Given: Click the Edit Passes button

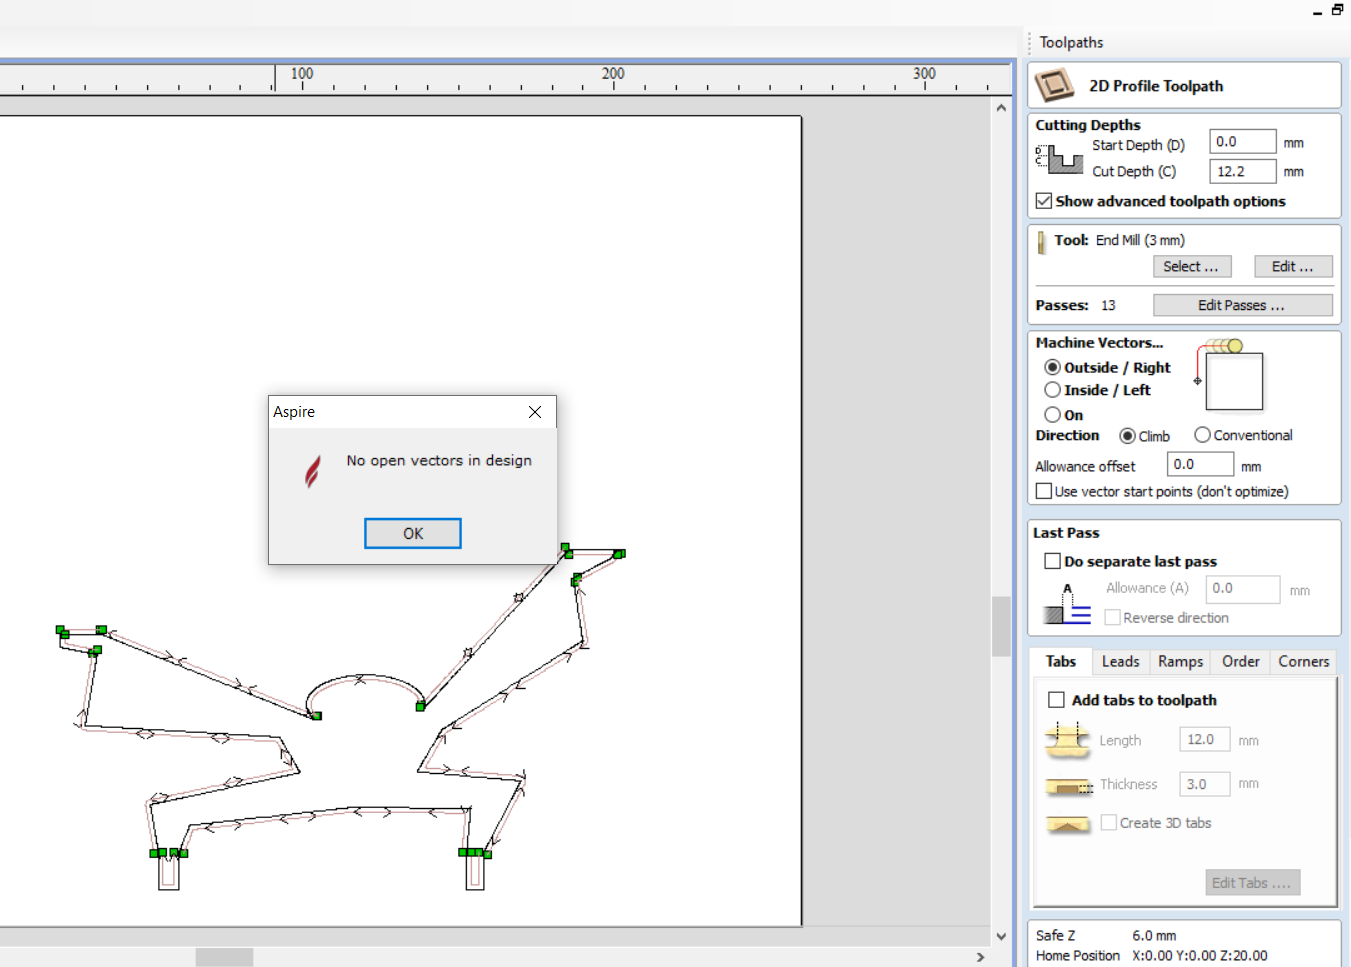Looking at the screenshot, I should click(x=1241, y=305).
